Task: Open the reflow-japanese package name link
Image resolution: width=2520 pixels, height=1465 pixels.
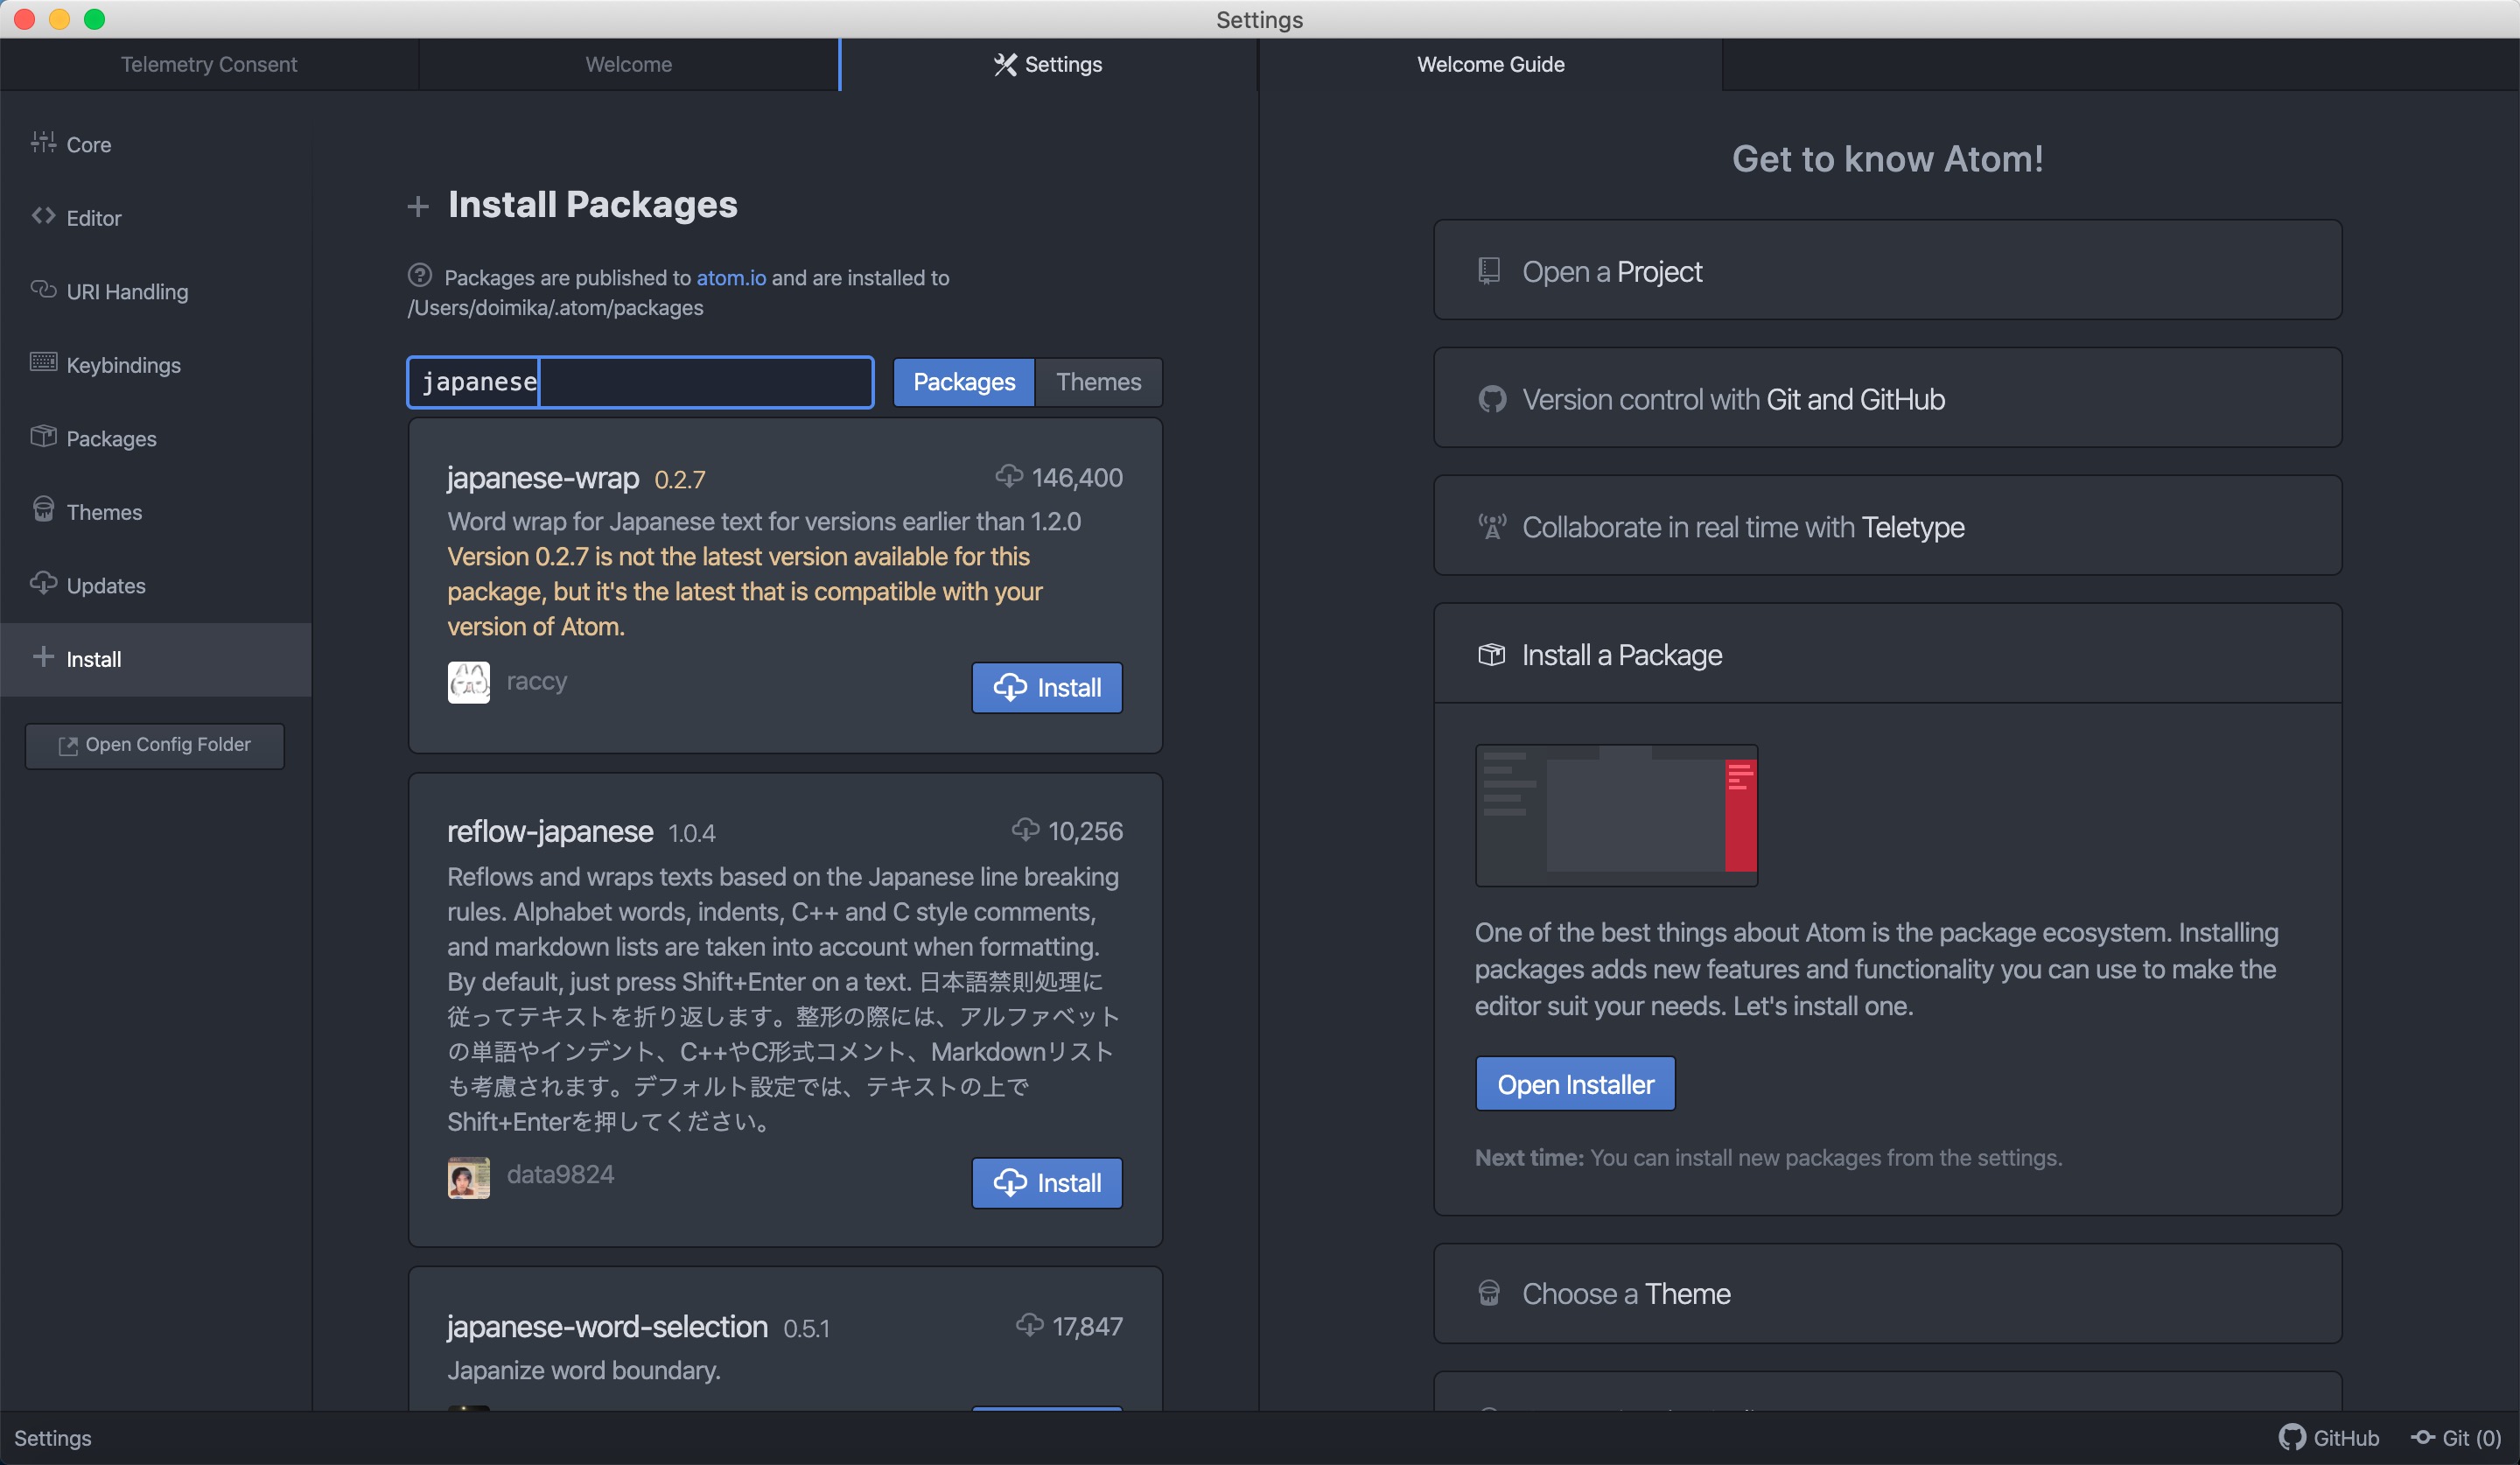Action: click(x=550, y=831)
